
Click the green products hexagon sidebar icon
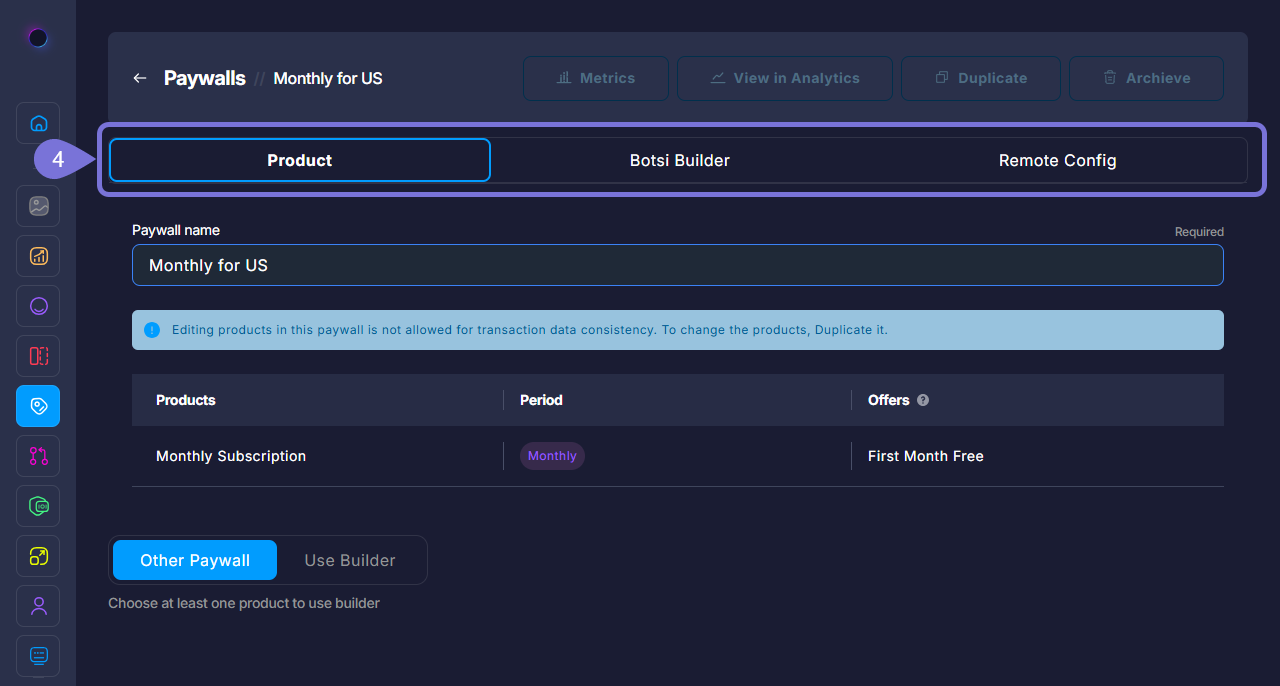tap(37, 506)
